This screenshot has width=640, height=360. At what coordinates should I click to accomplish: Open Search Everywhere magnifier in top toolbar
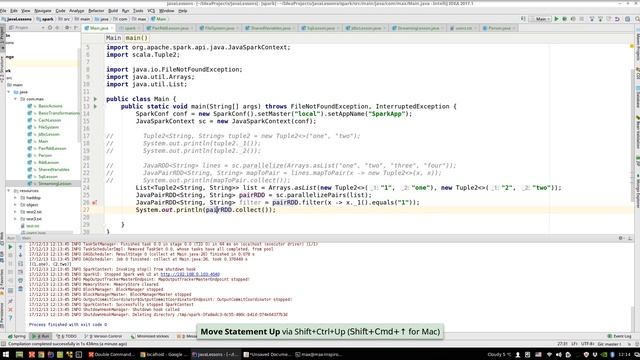pyautogui.click(x=637, y=19)
